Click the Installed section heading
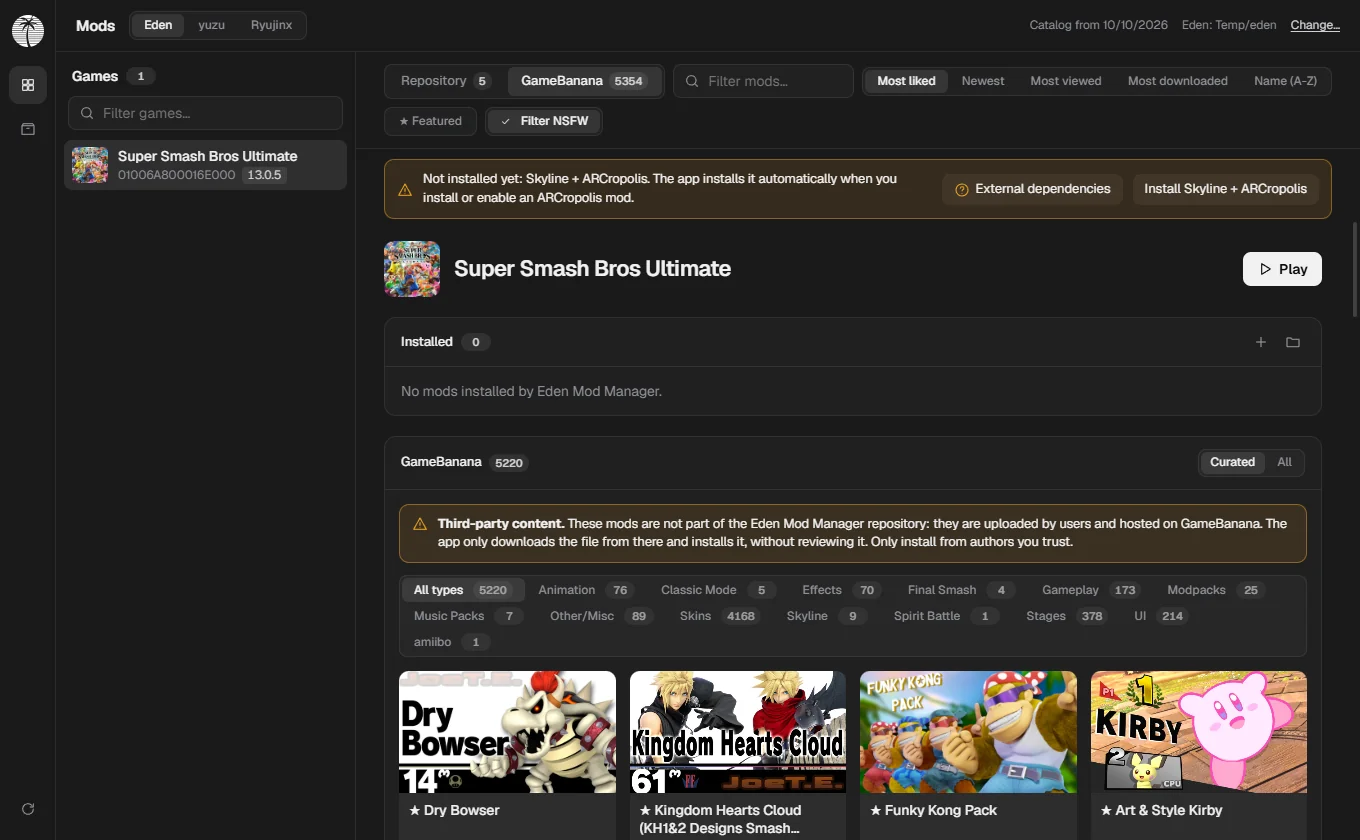Screen dimensions: 1360x840 click(427, 342)
